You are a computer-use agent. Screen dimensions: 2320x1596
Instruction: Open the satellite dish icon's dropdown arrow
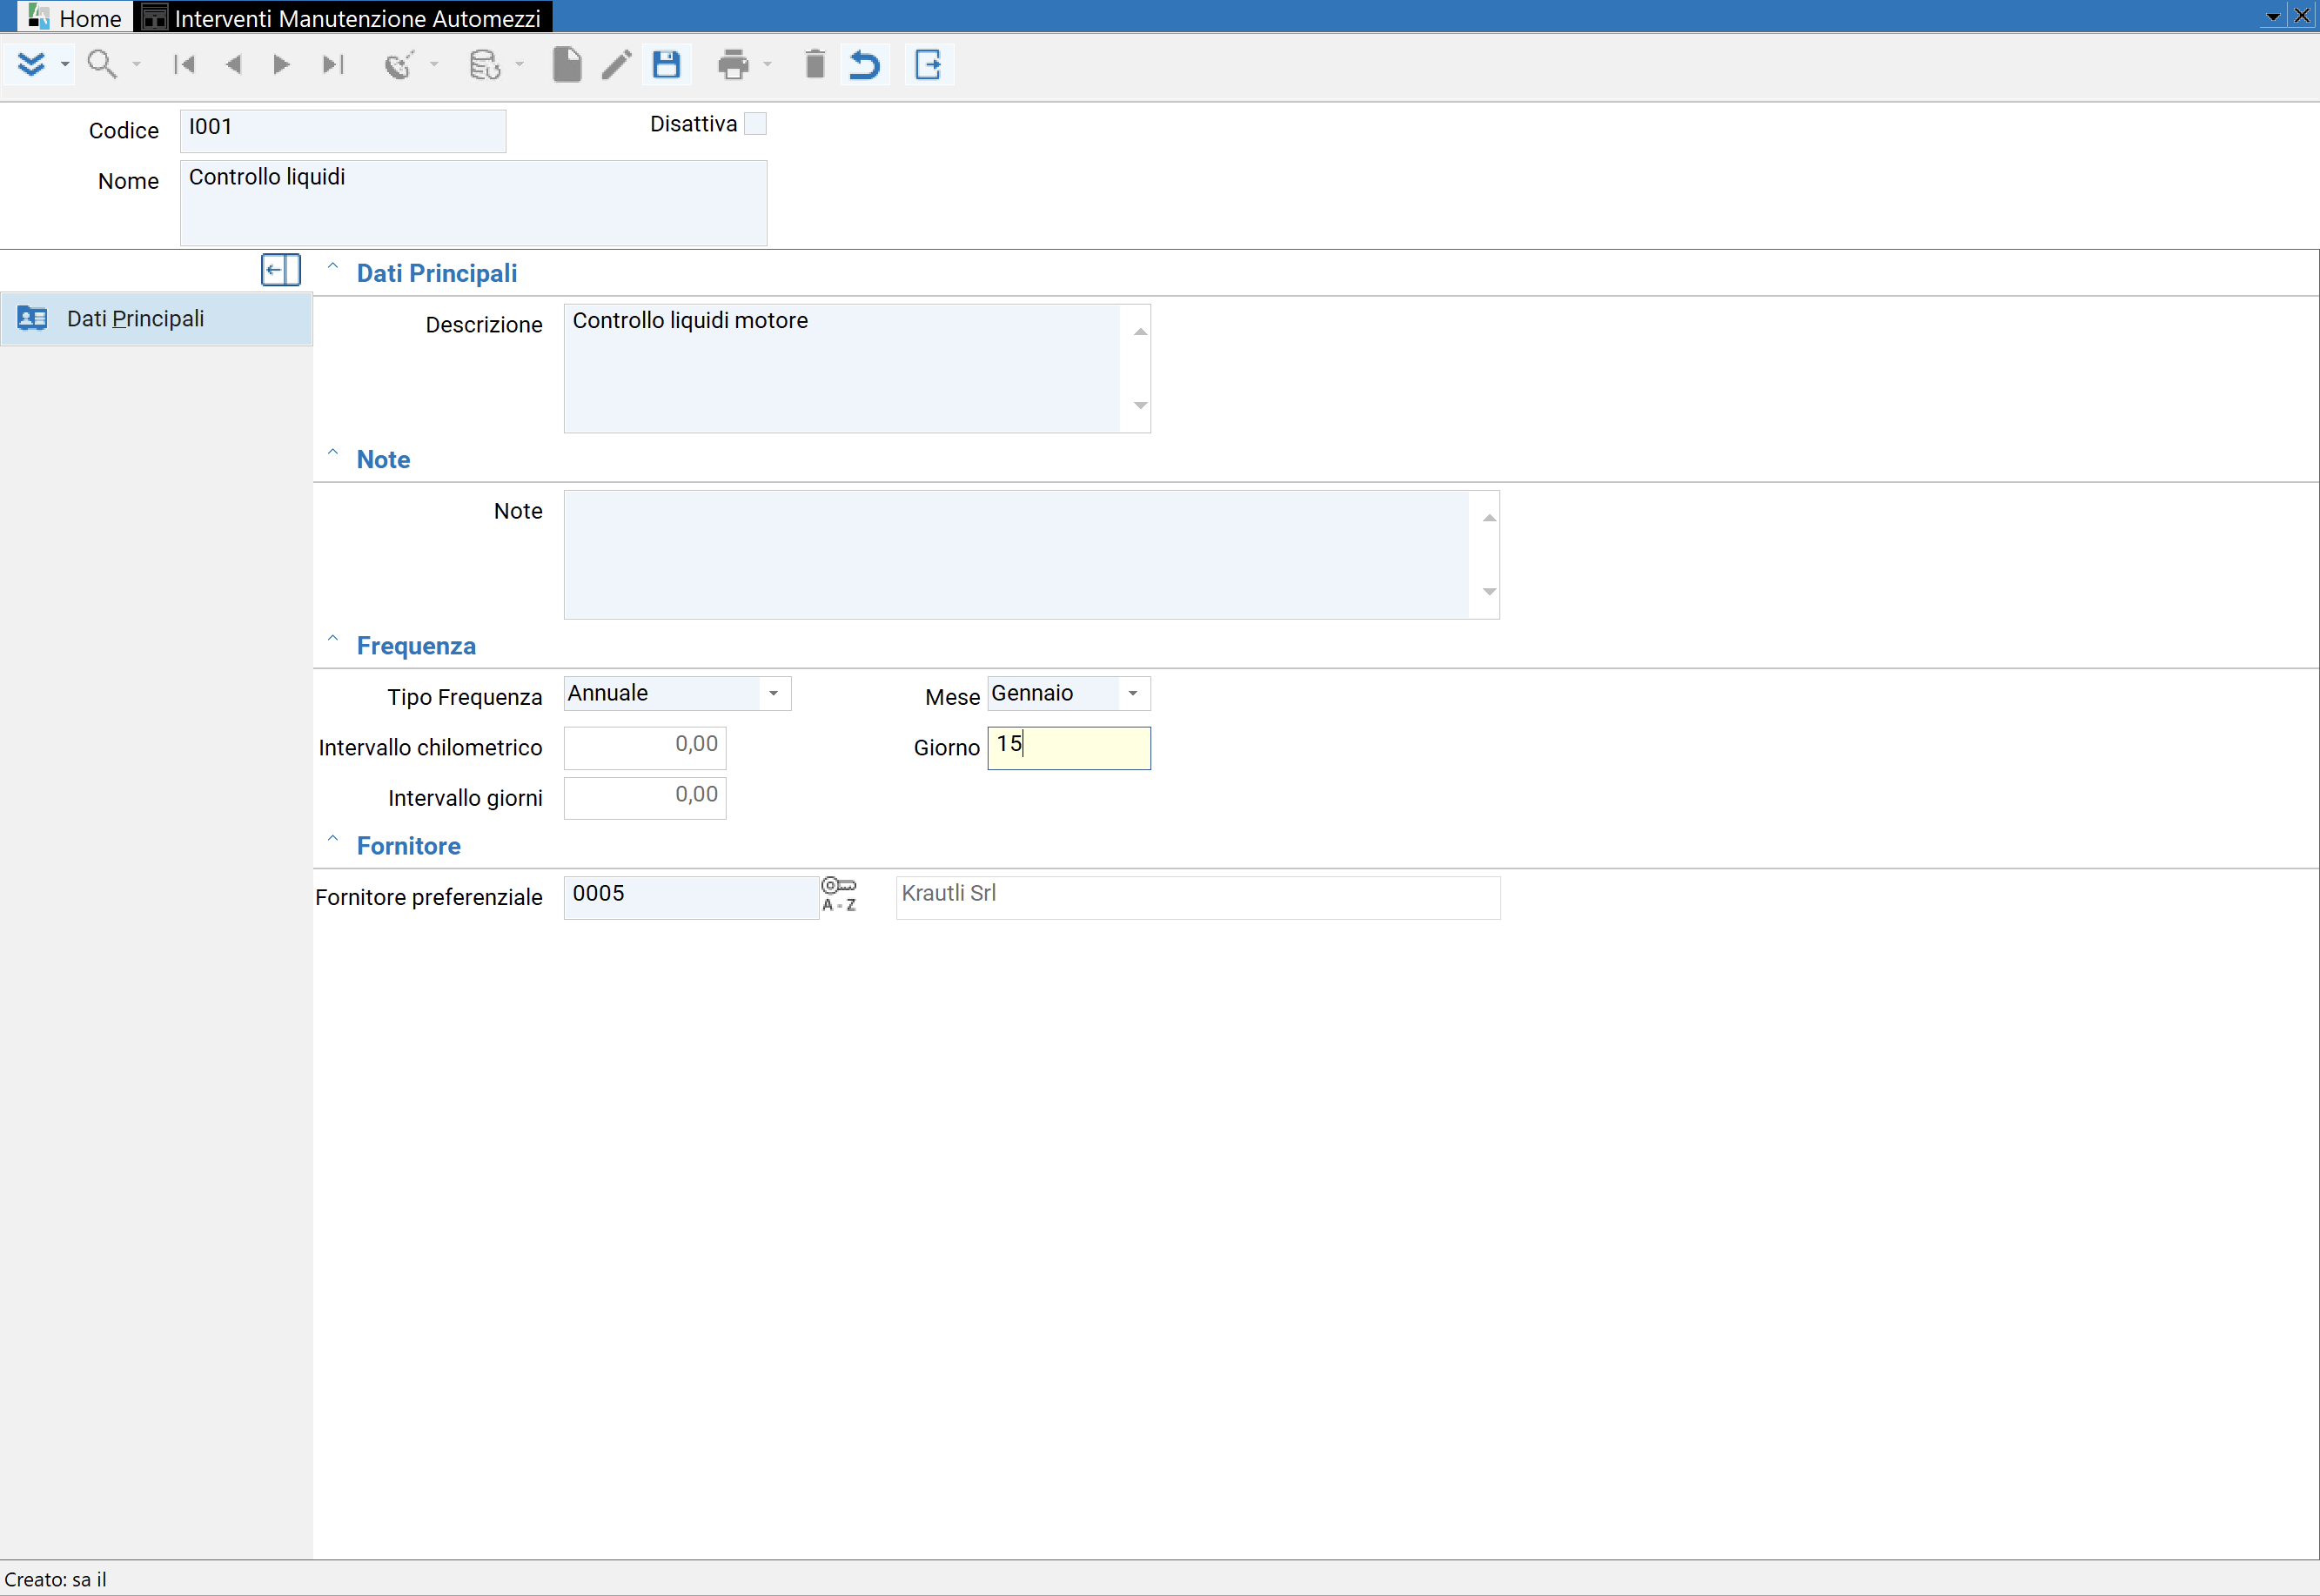coord(434,65)
